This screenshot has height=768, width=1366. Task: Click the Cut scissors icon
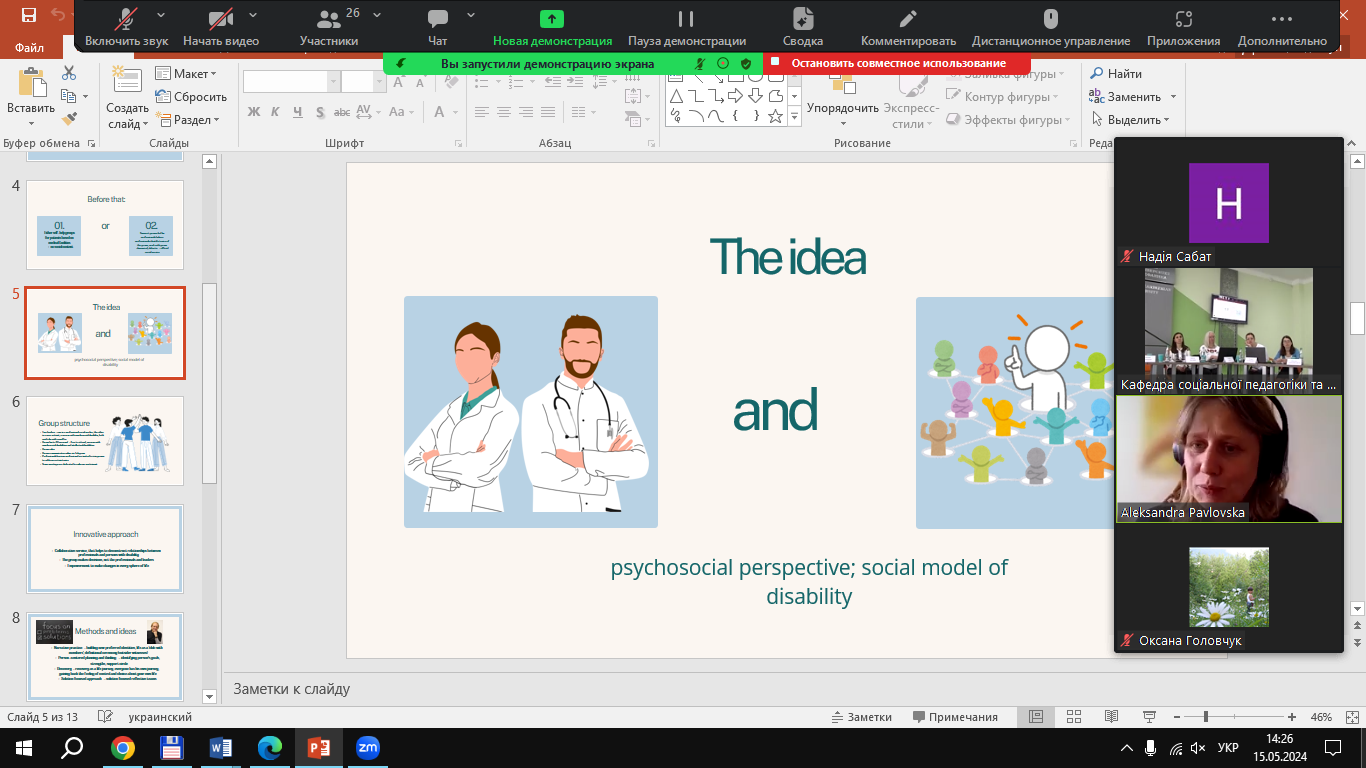(x=69, y=73)
